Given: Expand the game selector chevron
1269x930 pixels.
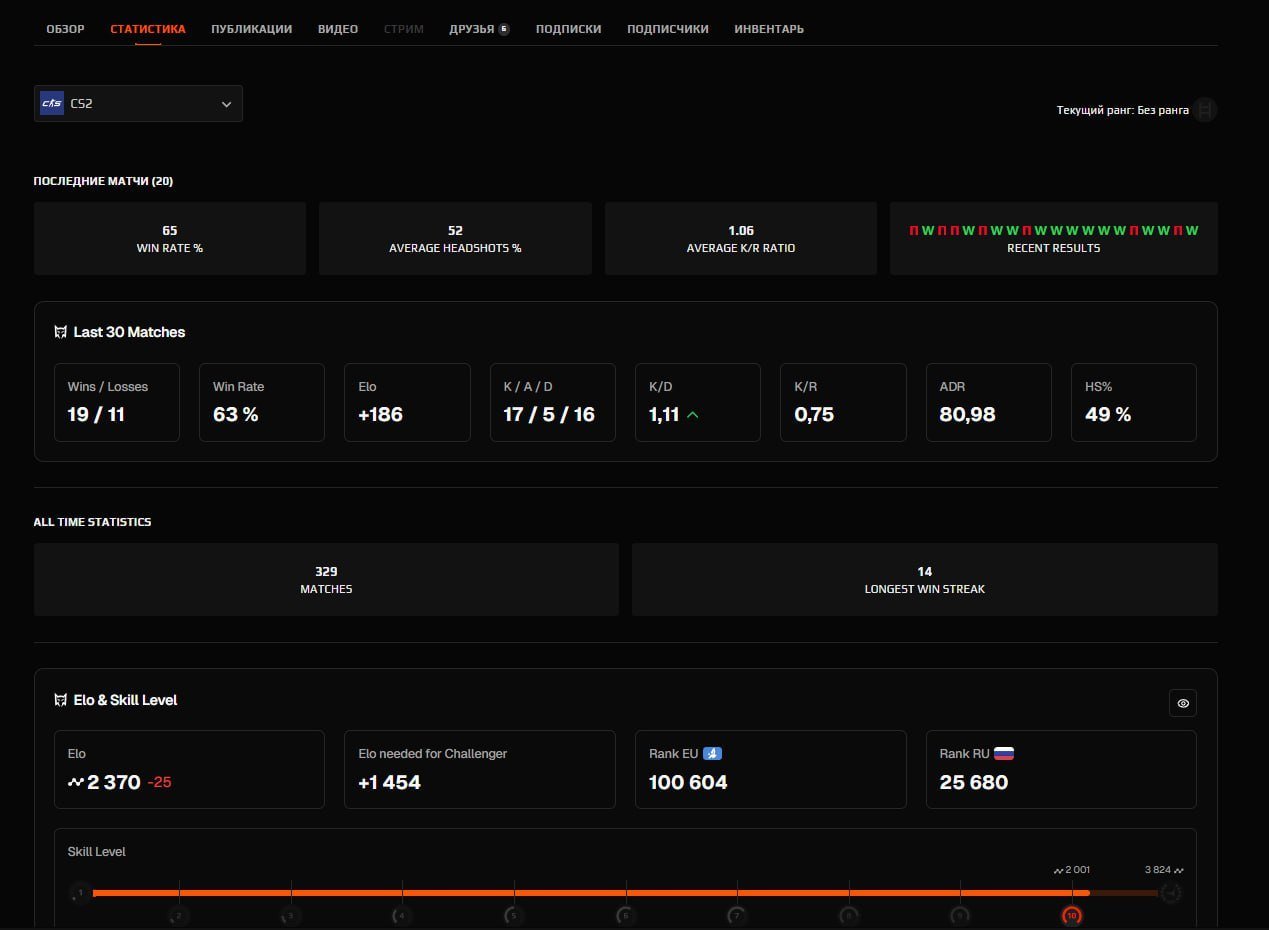Looking at the screenshot, I should [x=226, y=103].
